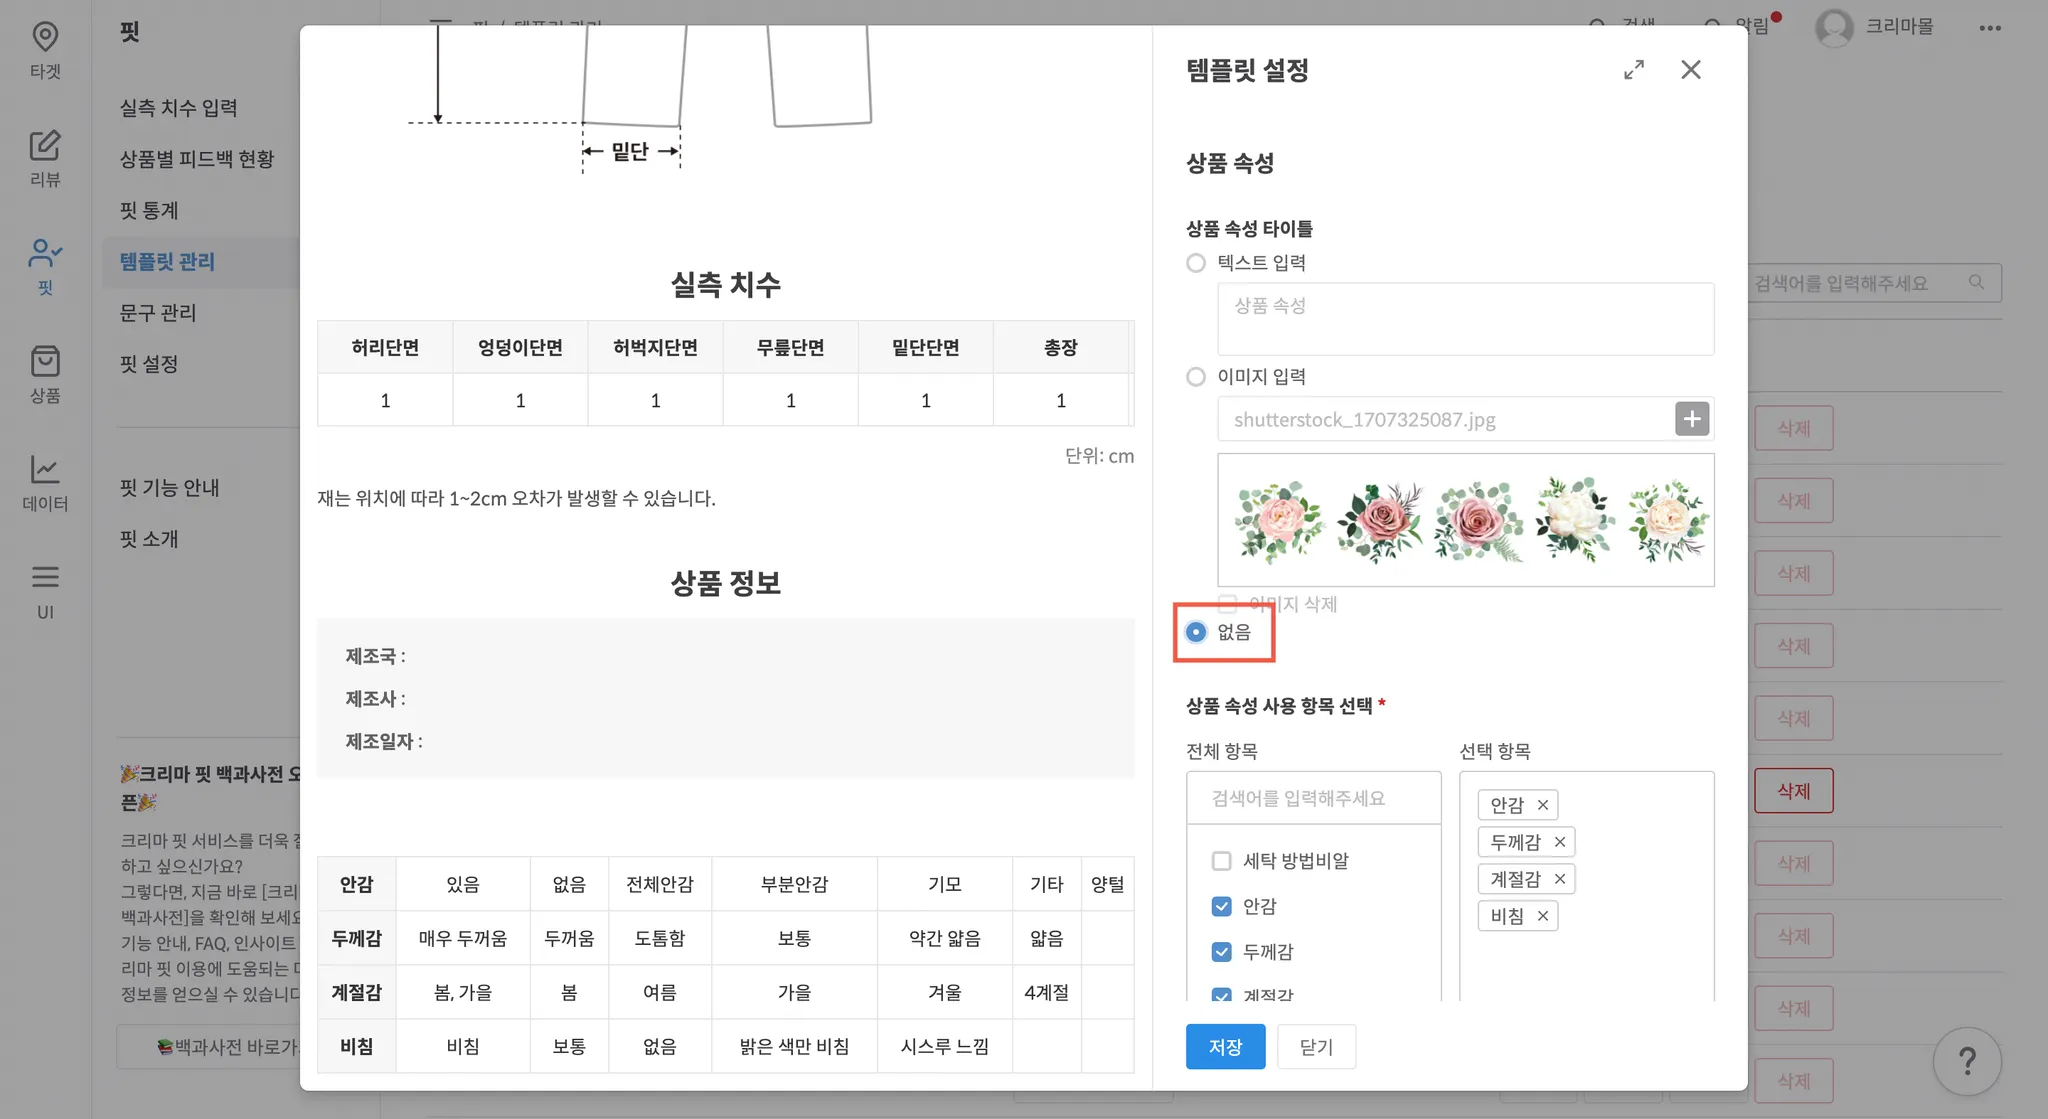This screenshot has height=1119, width=2048.
Task: Check the 세탁 방법비알 checkbox
Action: [1221, 861]
